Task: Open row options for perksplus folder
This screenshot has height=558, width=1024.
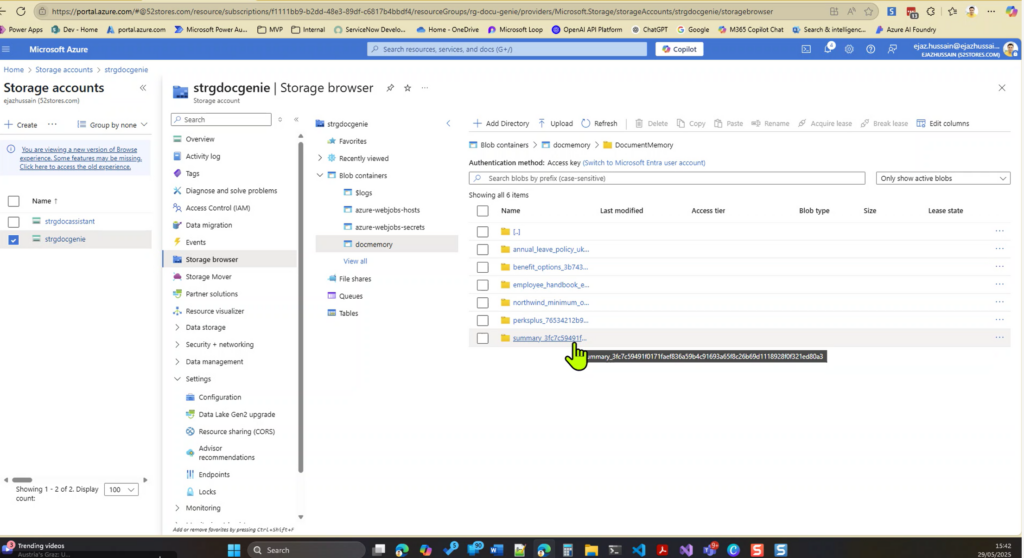Action: (999, 320)
